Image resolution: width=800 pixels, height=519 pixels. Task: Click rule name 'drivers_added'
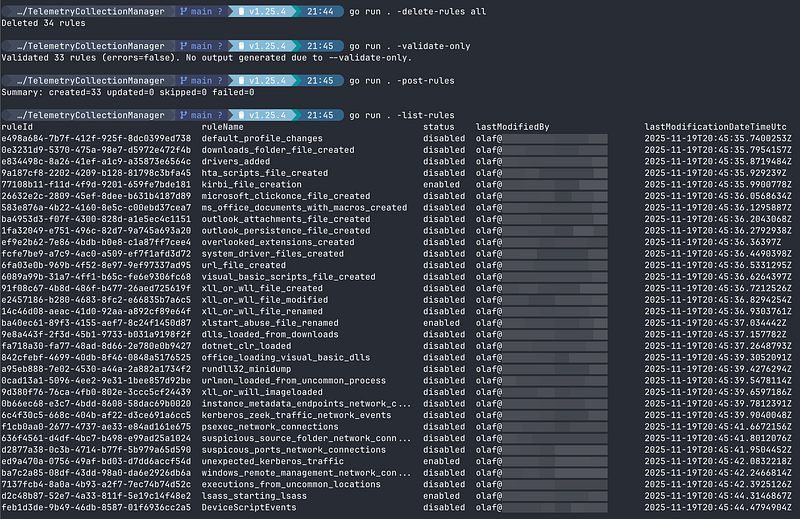[x=236, y=161]
